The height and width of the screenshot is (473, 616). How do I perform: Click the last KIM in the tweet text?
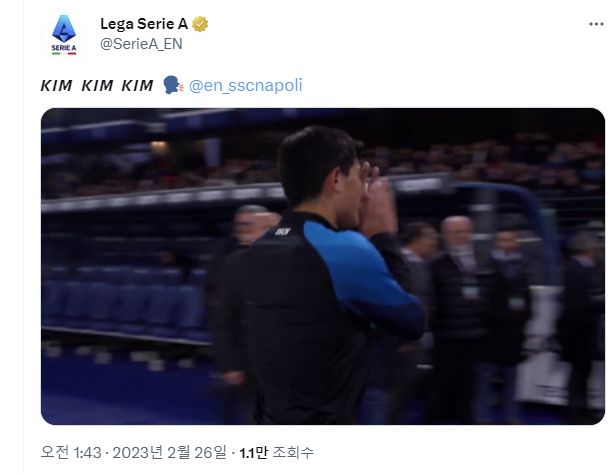tap(138, 86)
